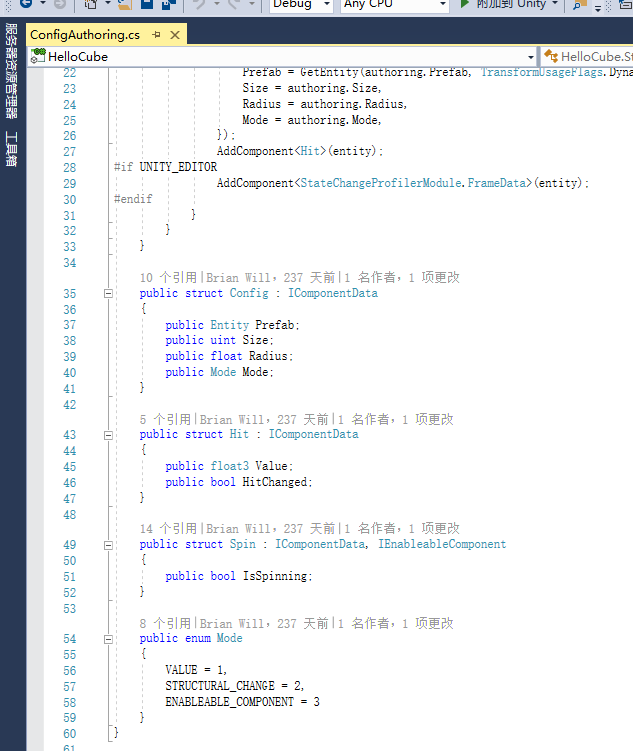Show the 14 个引用 references for Spin
Image resolution: width=633 pixels, height=751 pixels.
(x=169, y=528)
